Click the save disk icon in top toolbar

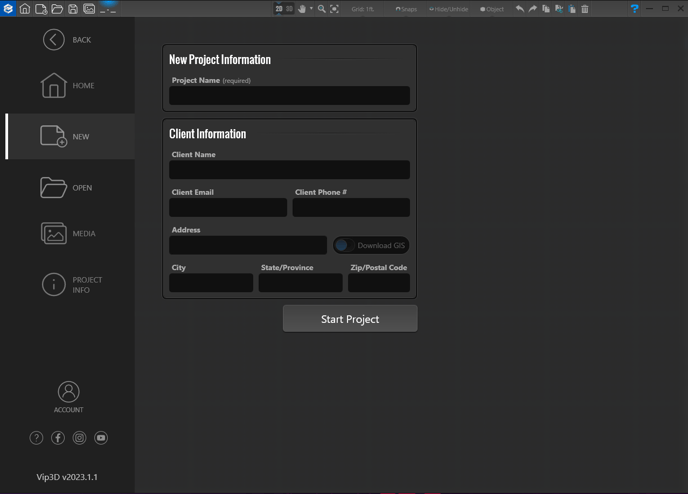click(73, 9)
